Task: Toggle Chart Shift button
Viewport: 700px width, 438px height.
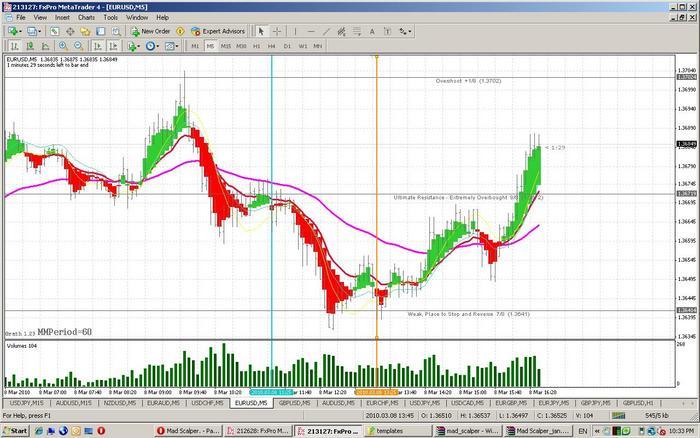Action: (x=113, y=46)
